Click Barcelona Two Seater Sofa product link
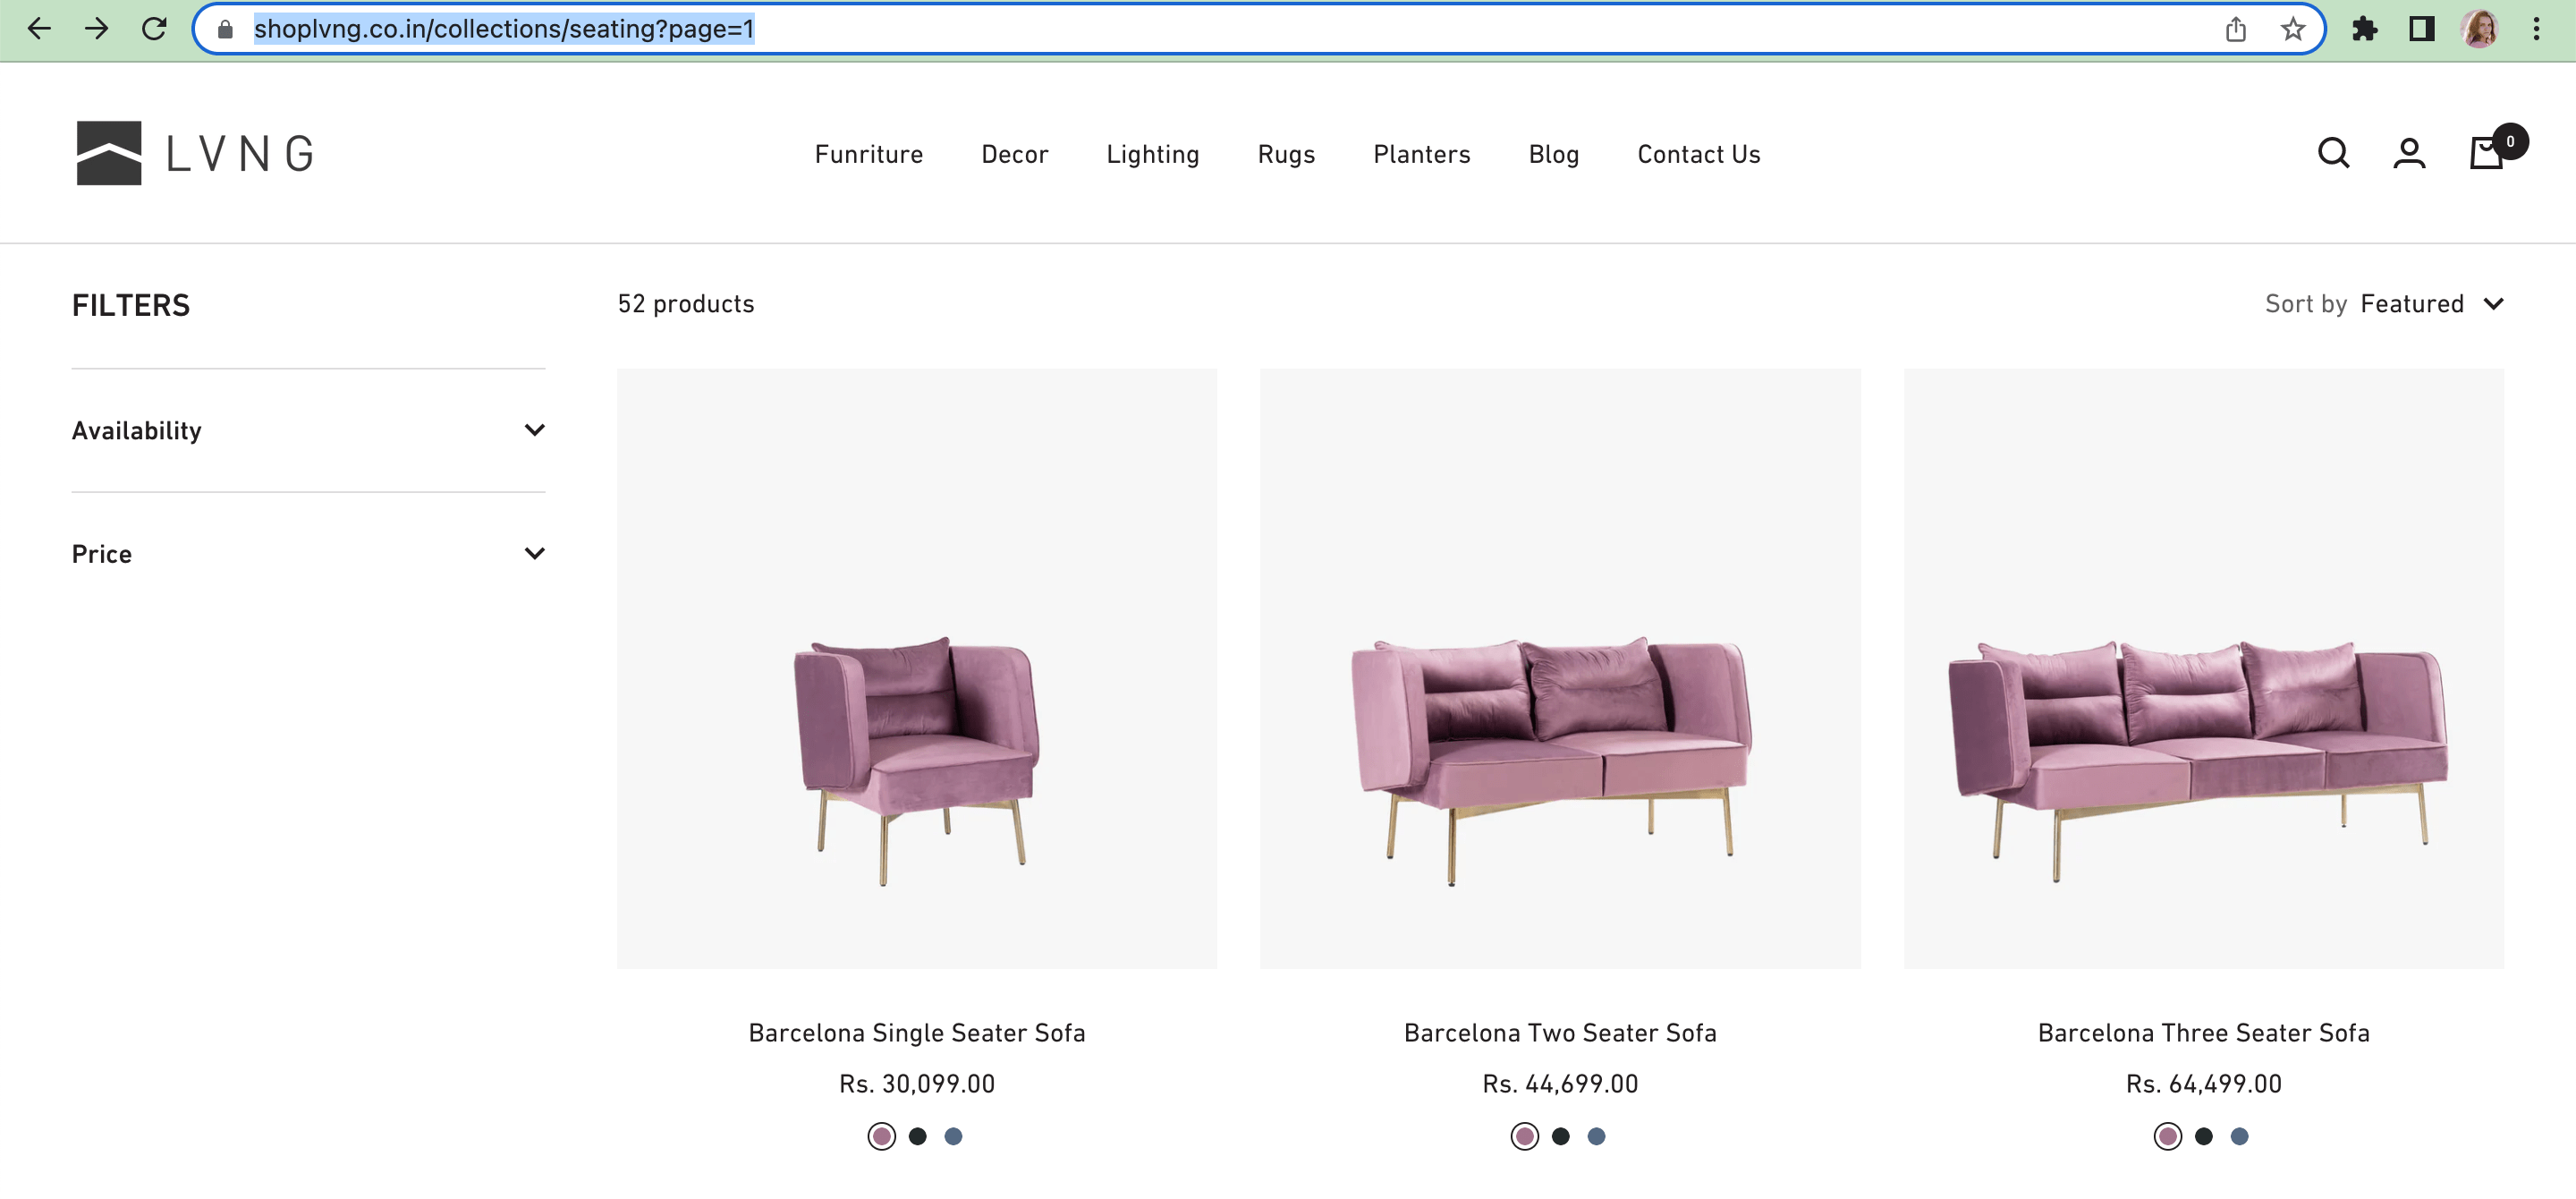 [x=1559, y=1032]
